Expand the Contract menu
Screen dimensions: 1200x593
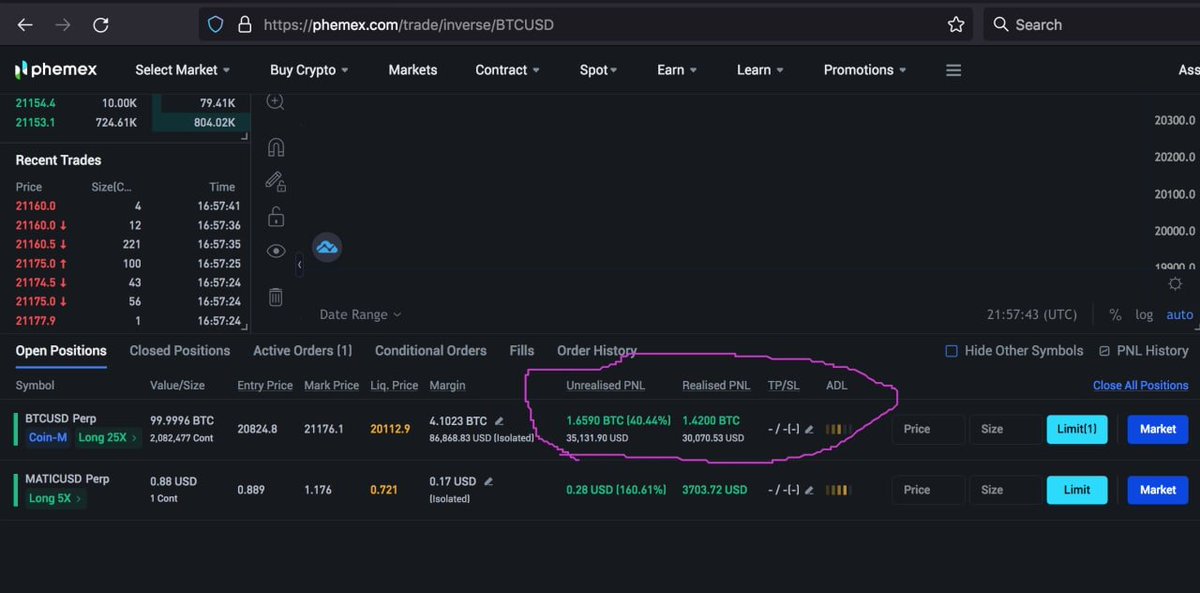(x=507, y=70)
